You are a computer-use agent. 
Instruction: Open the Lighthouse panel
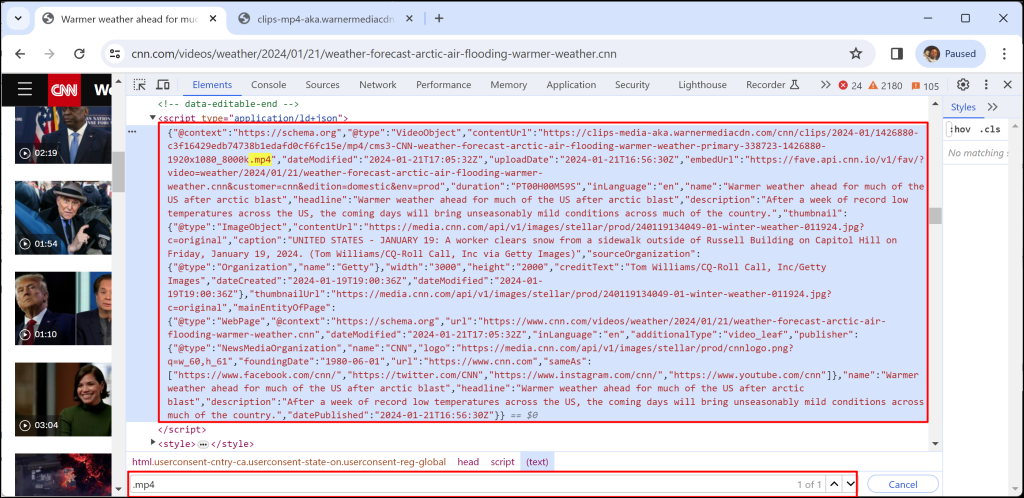[x=702, y=85]
